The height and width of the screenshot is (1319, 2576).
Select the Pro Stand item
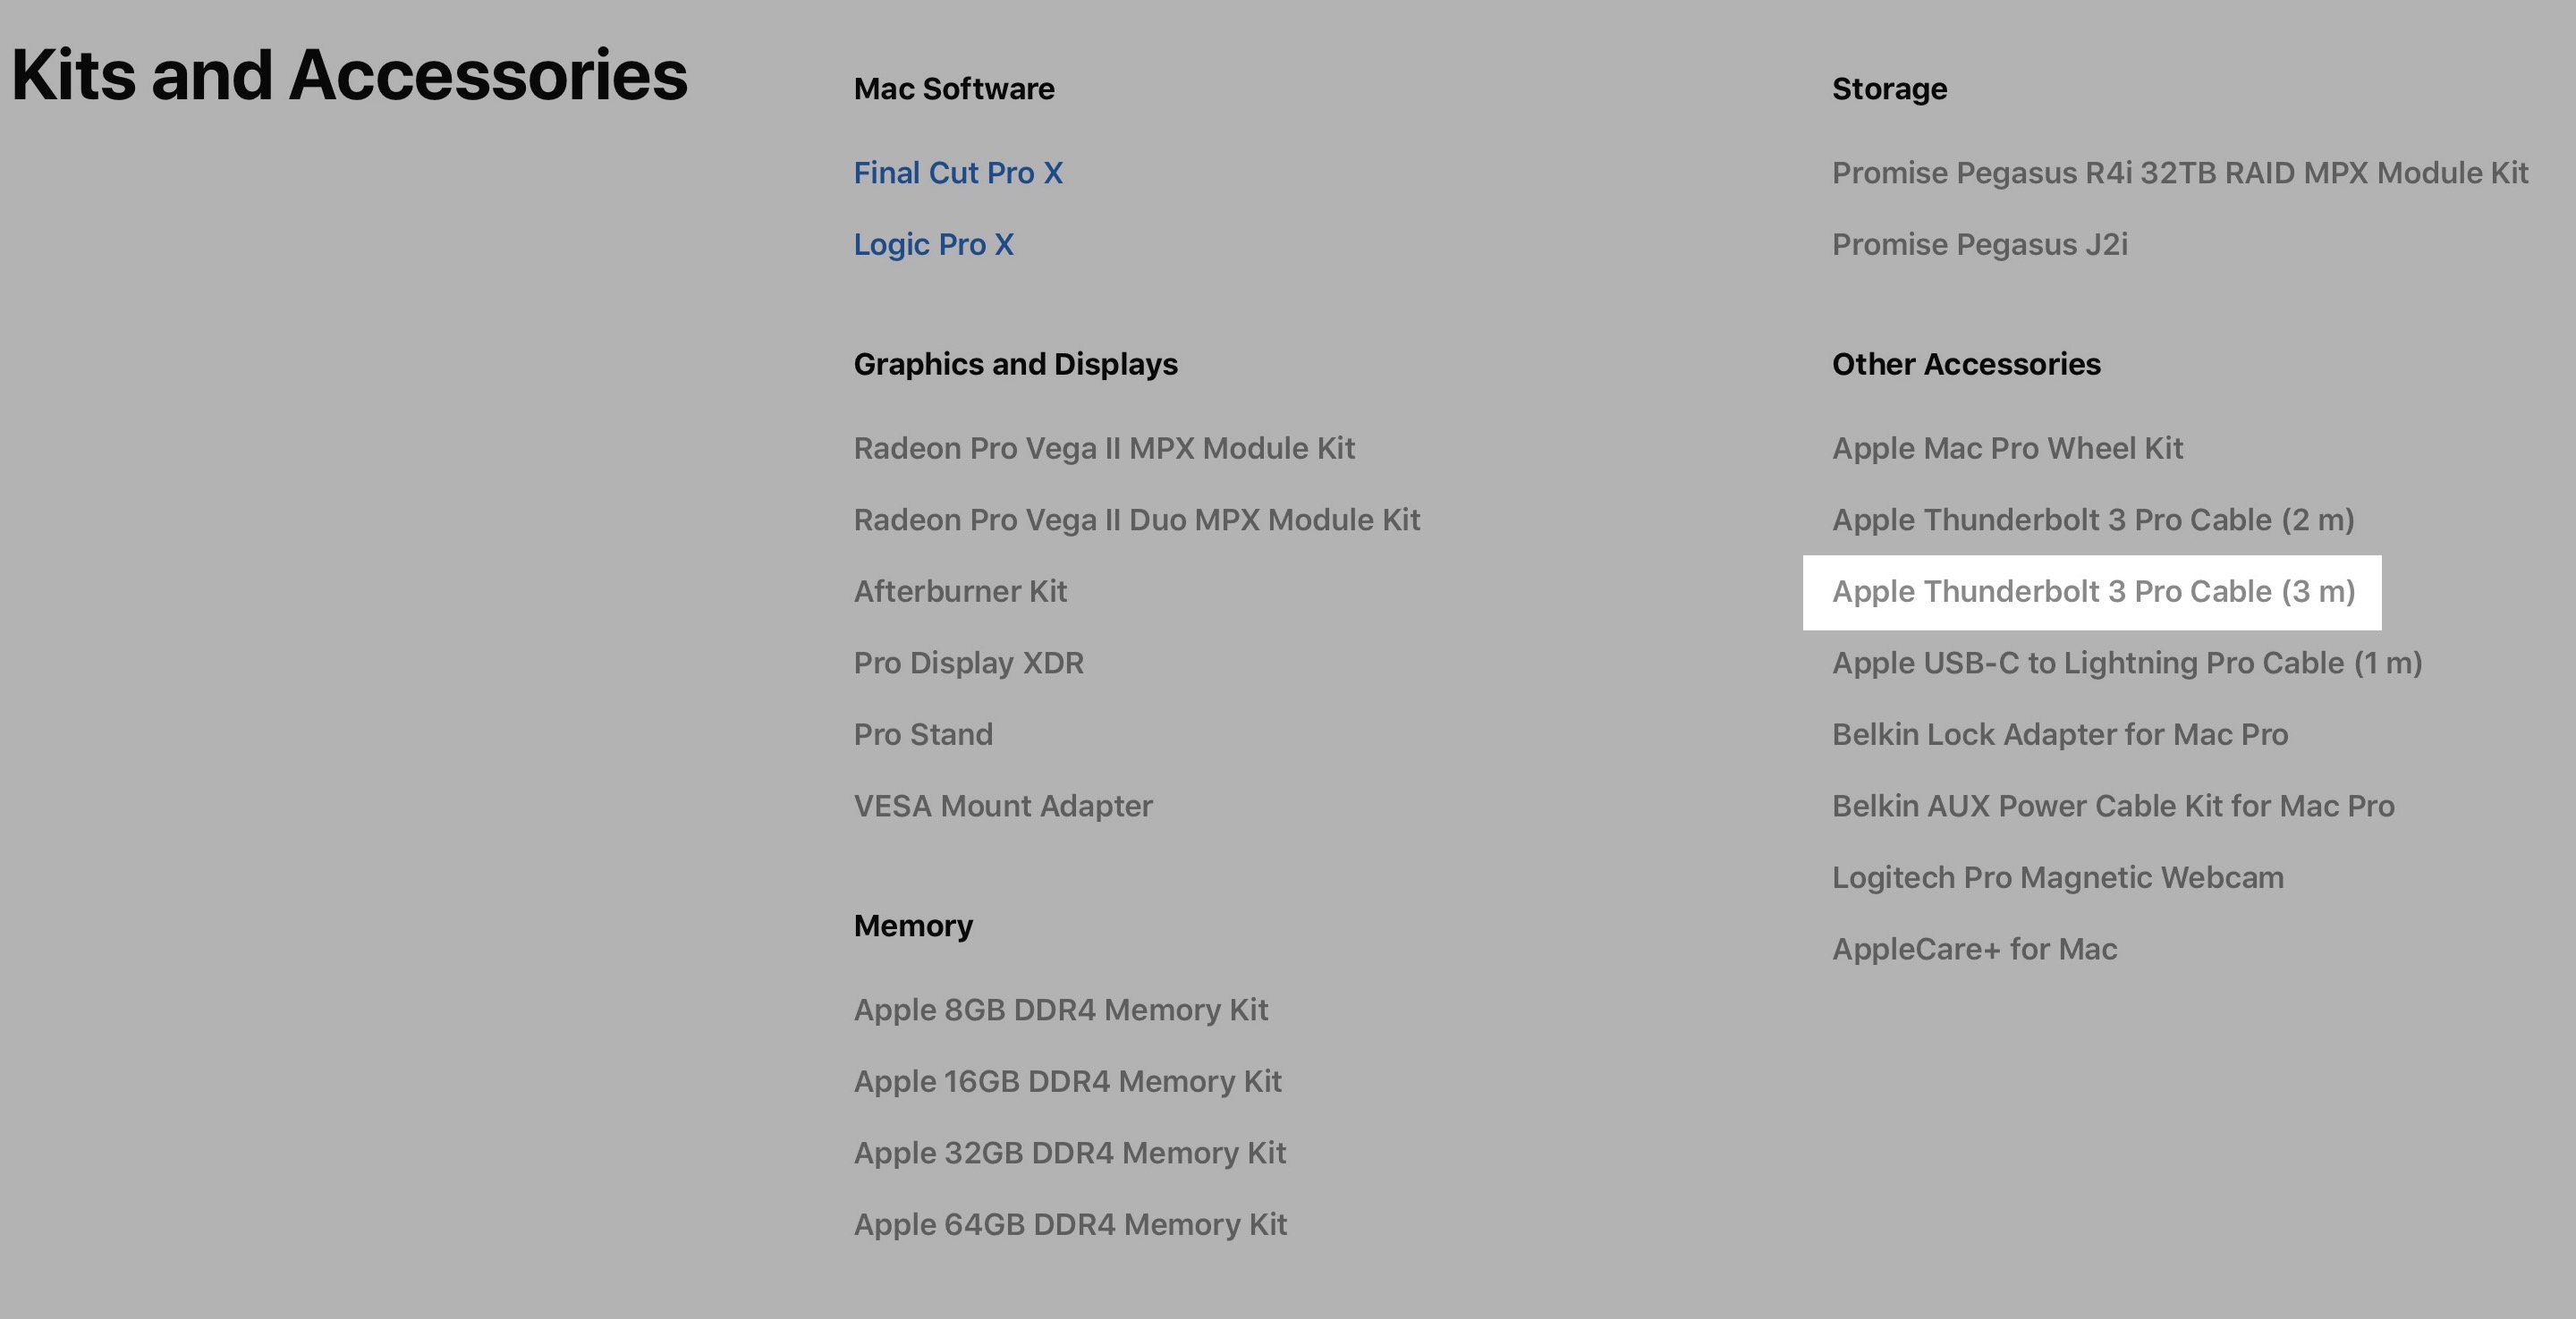pyautogui.click(x=922, y=735)
